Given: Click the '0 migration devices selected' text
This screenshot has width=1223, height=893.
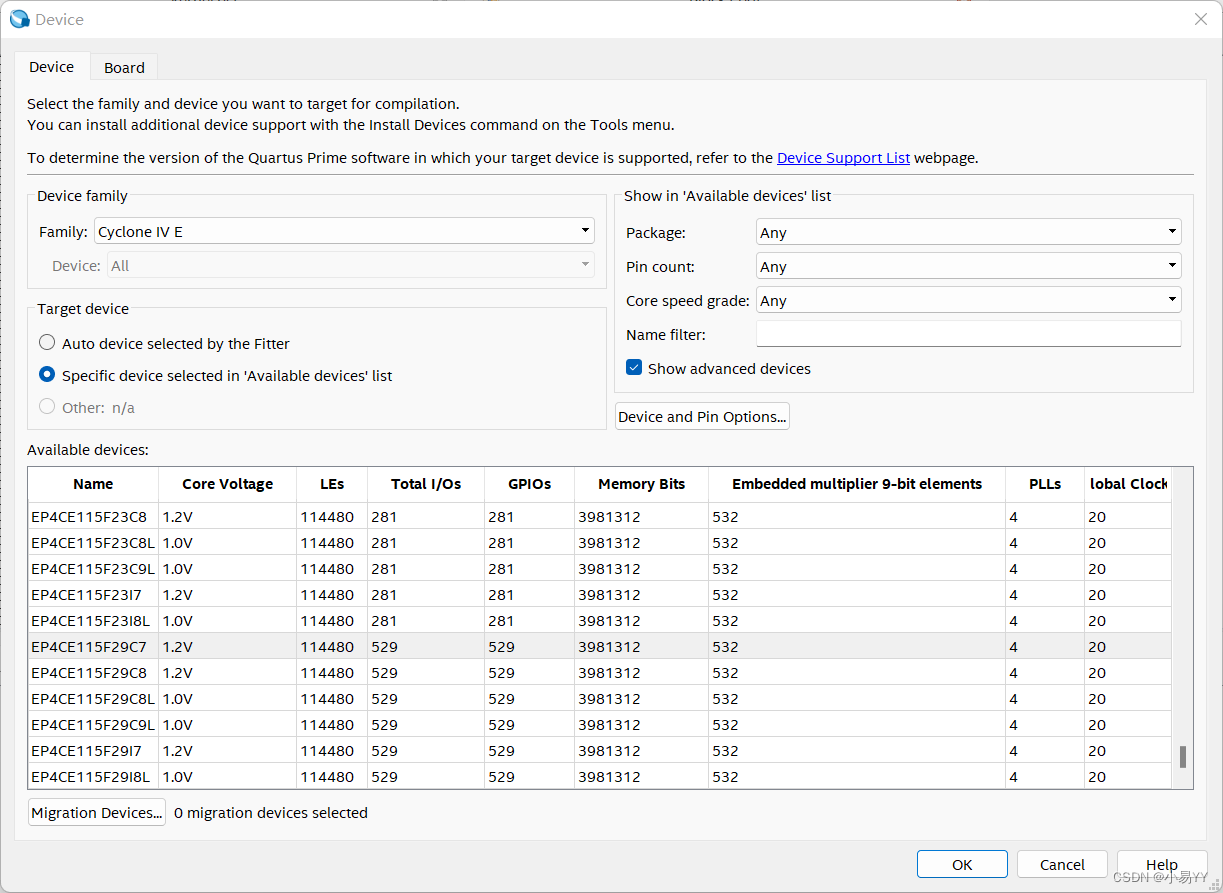Looking at the screenshot, I should pyautogui.click(x=271, y=812).
